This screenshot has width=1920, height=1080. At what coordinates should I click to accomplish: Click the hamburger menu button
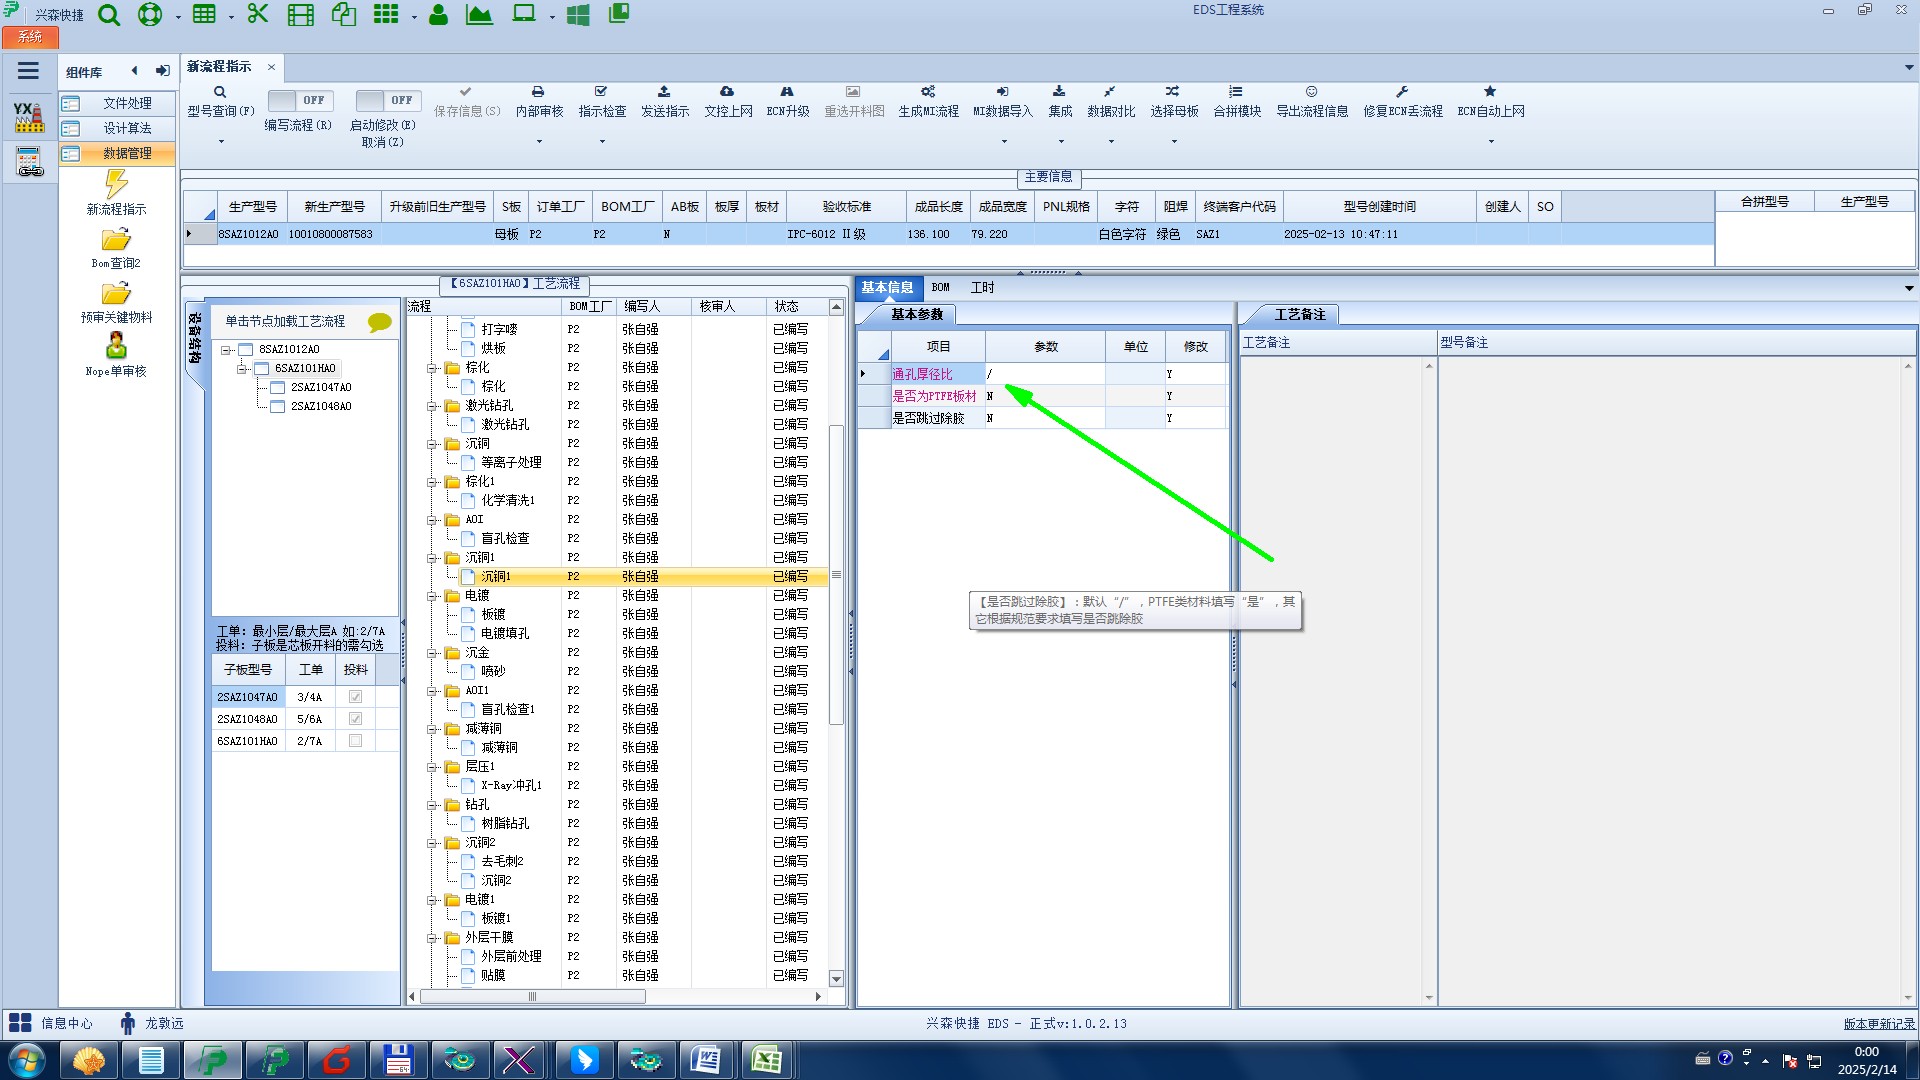pyautogui.click(x=28, y=71)
